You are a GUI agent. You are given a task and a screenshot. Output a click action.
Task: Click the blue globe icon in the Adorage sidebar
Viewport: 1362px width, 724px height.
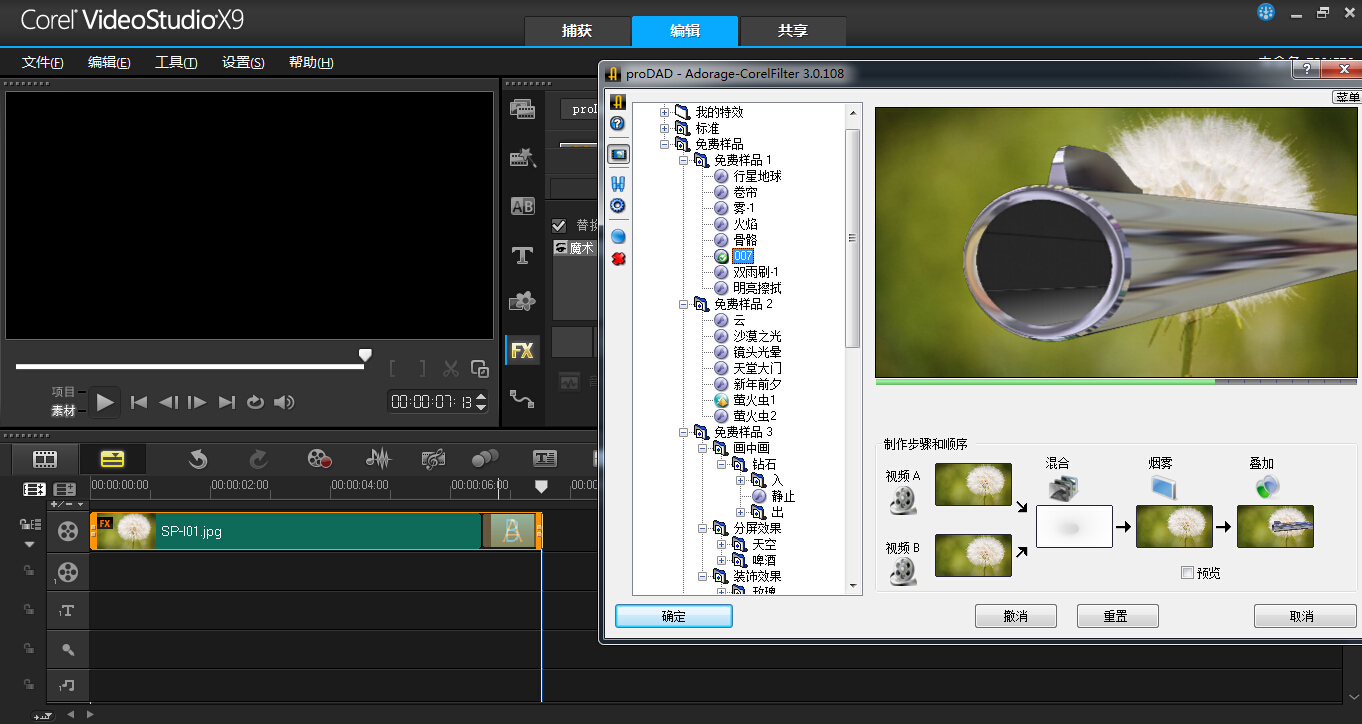point(618,237)
